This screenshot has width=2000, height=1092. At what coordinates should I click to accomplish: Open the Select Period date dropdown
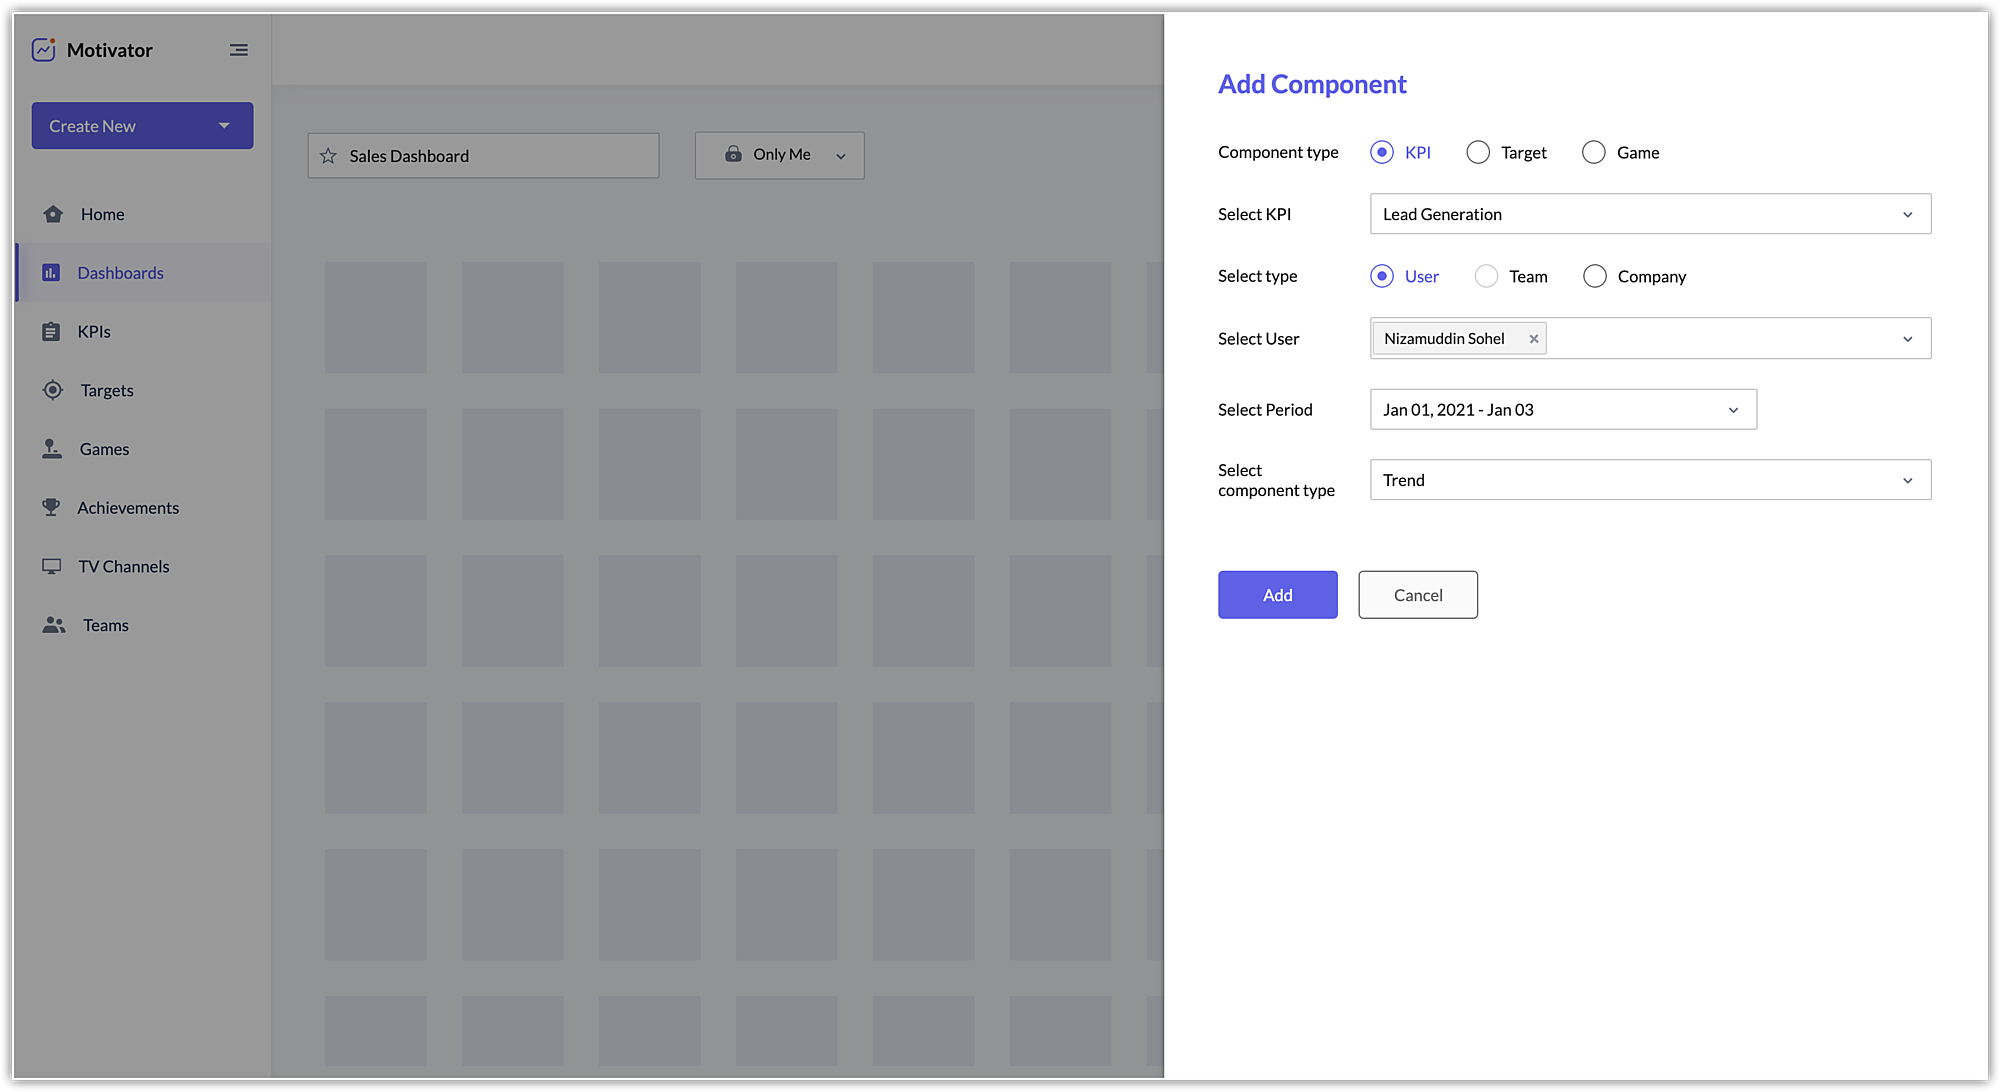click(1562, 410)
